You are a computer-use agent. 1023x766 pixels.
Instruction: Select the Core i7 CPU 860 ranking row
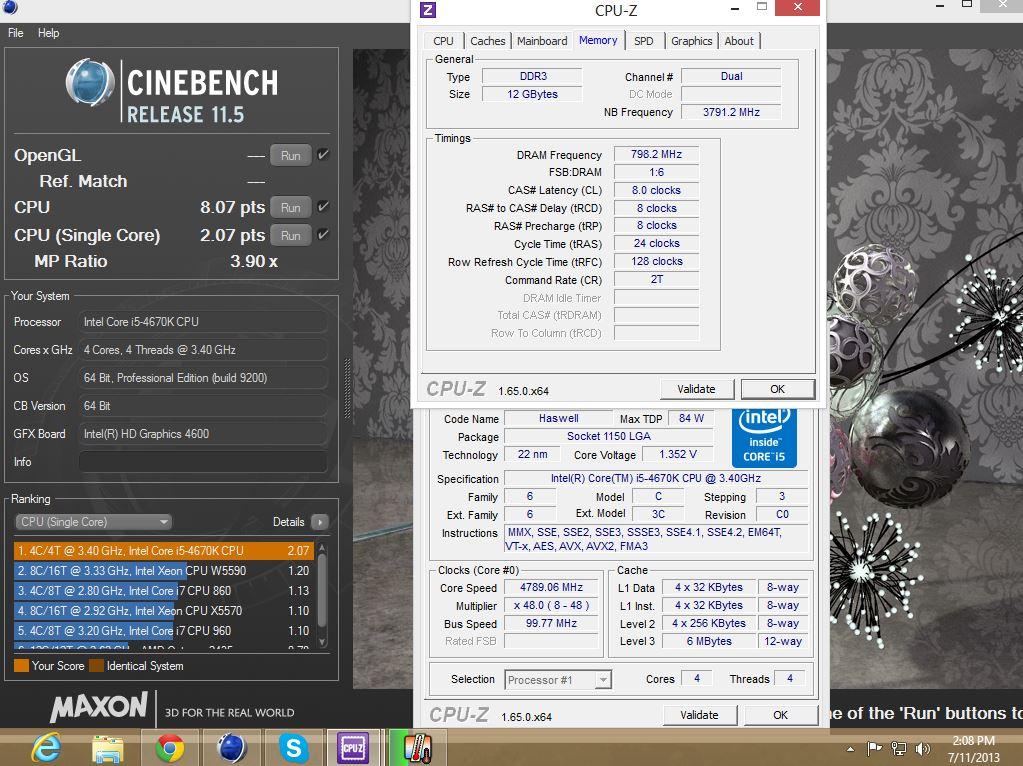tap(163, 591)
